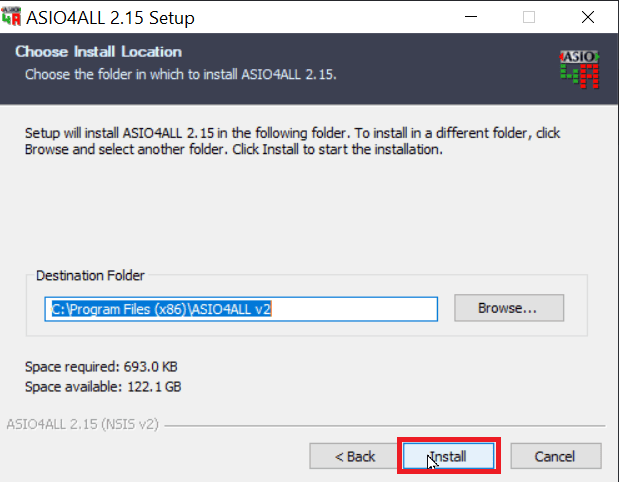Click the "ASIO4ALL 2.15 (NSIS v2)" branding text
This screenshot has height=482, width=619.
coord(83,424)
